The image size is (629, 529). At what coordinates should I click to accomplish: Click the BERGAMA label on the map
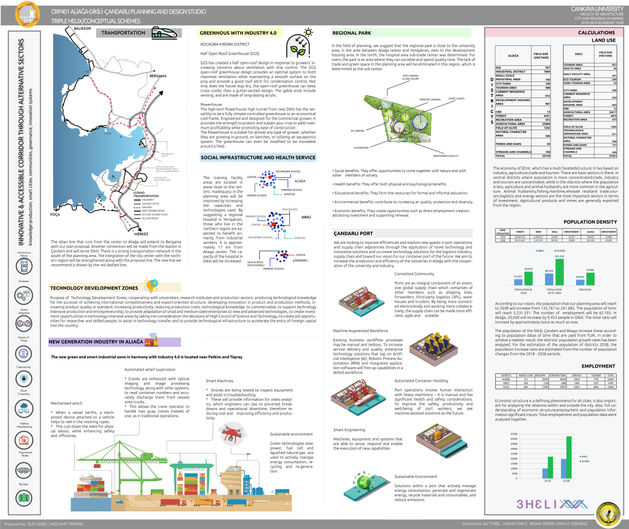[x=158, y=76]
